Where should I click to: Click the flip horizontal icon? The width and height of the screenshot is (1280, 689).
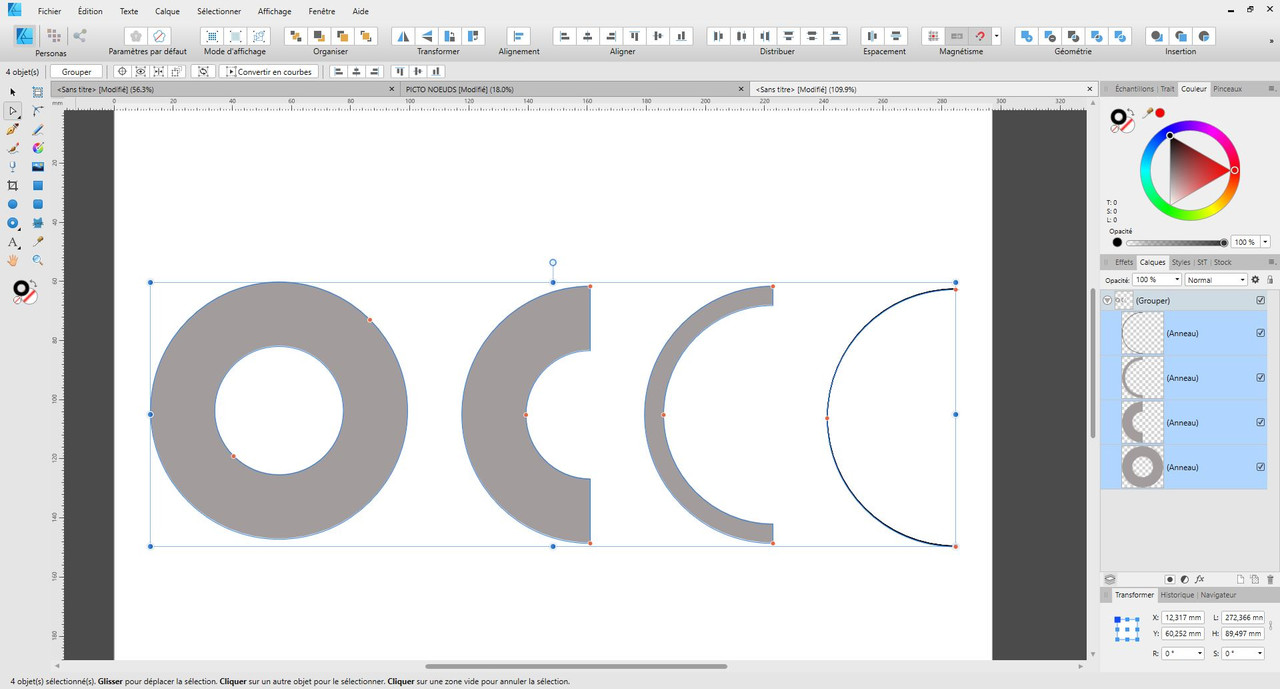[x=403, y=36]
